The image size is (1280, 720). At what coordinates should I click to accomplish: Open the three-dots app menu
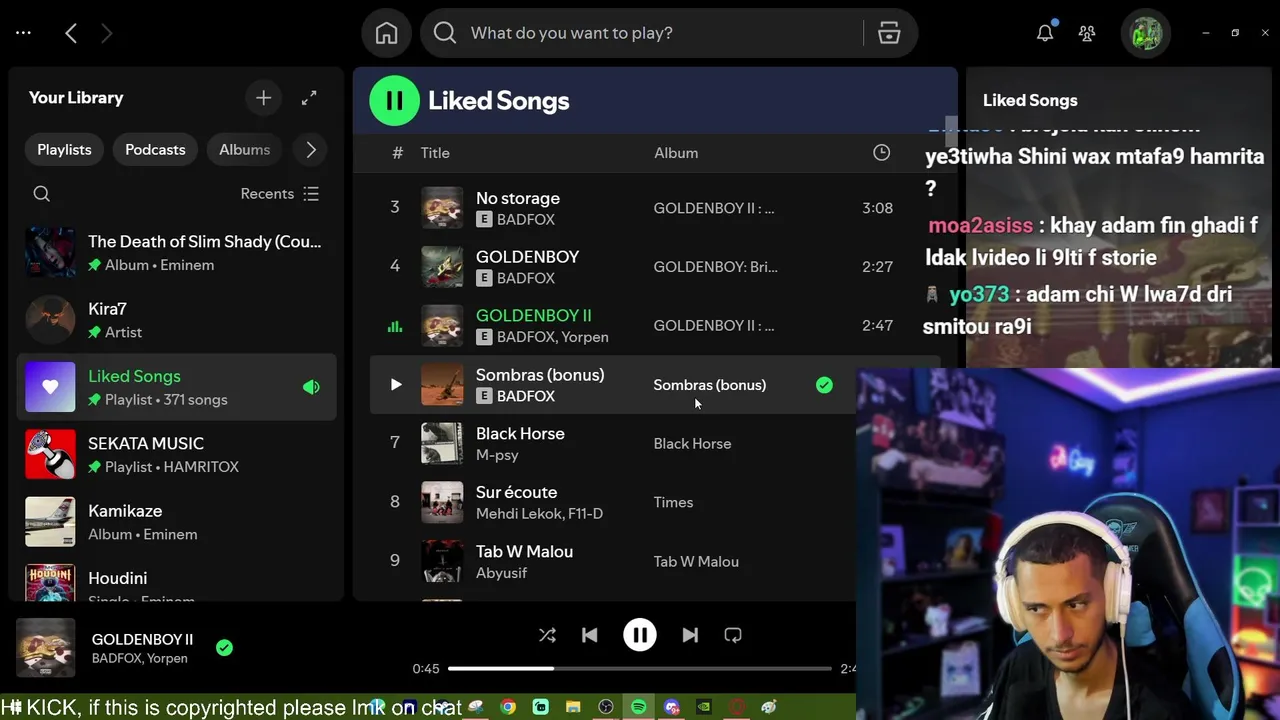click(24, 33)
